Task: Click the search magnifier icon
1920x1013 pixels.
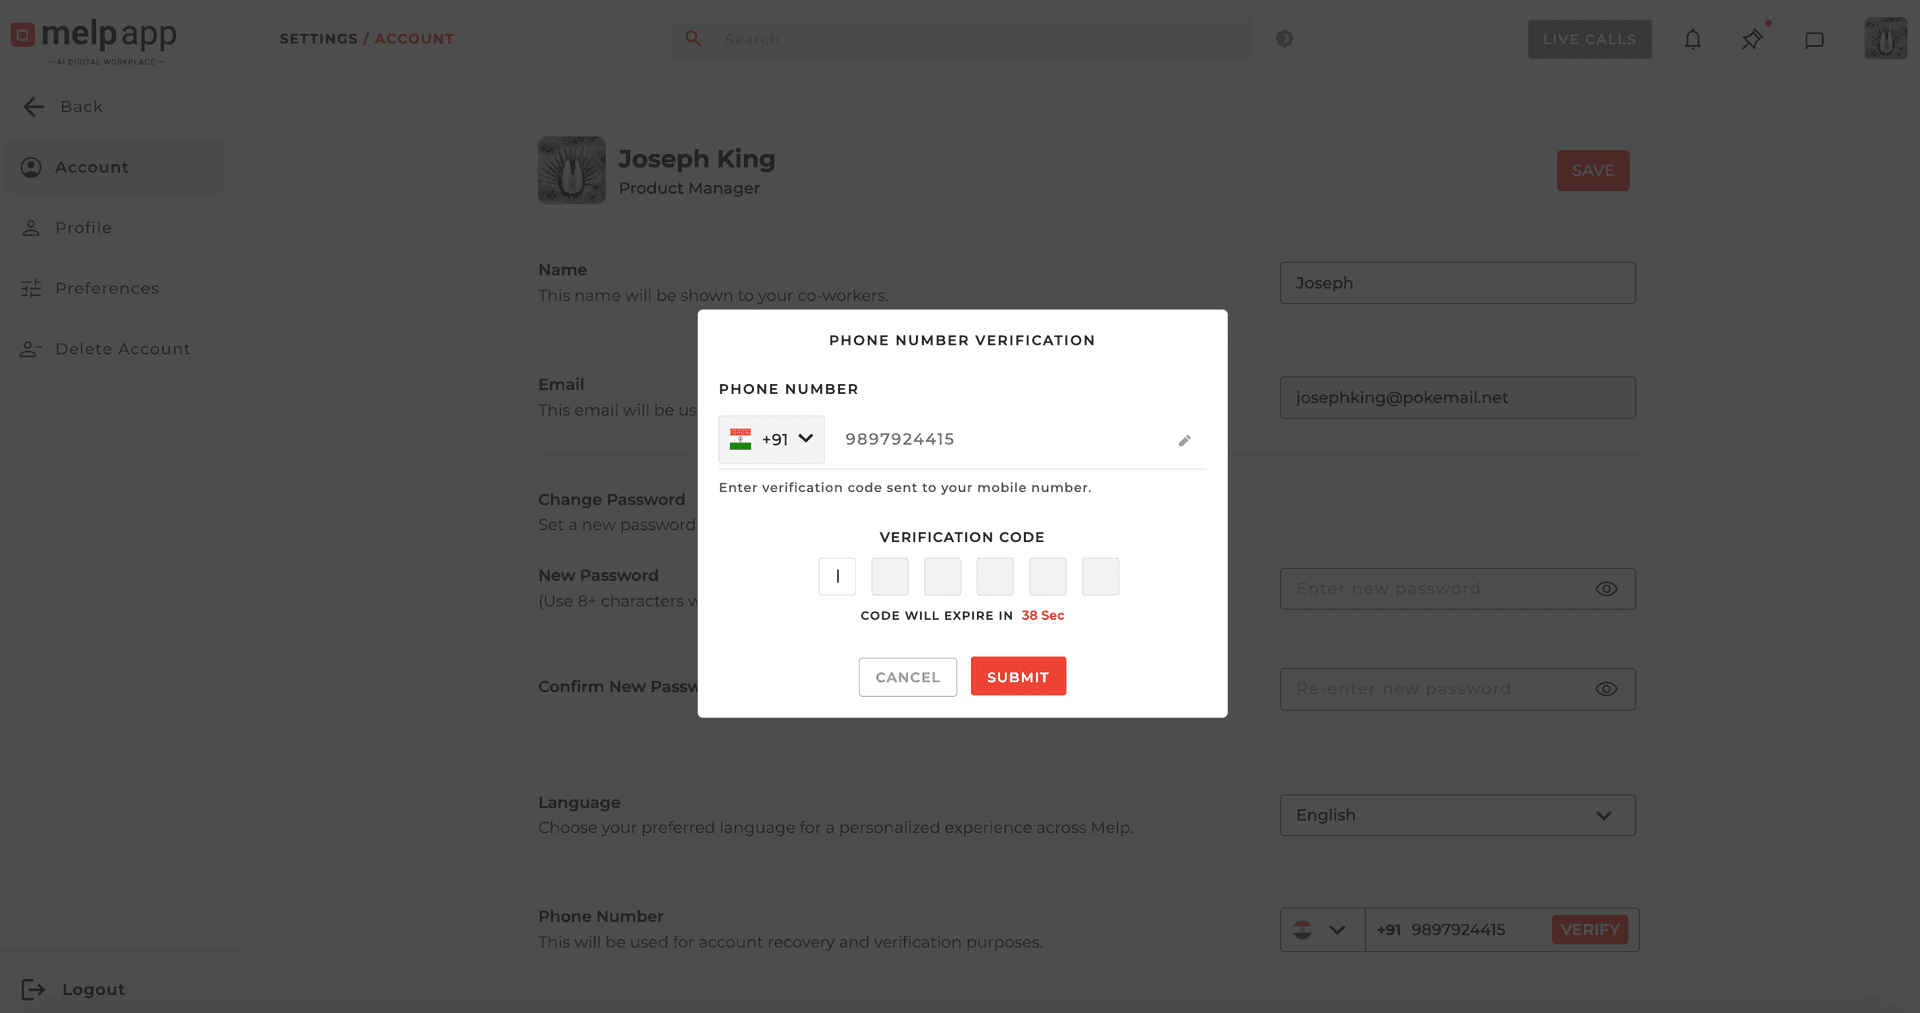Action: (693, 39)
